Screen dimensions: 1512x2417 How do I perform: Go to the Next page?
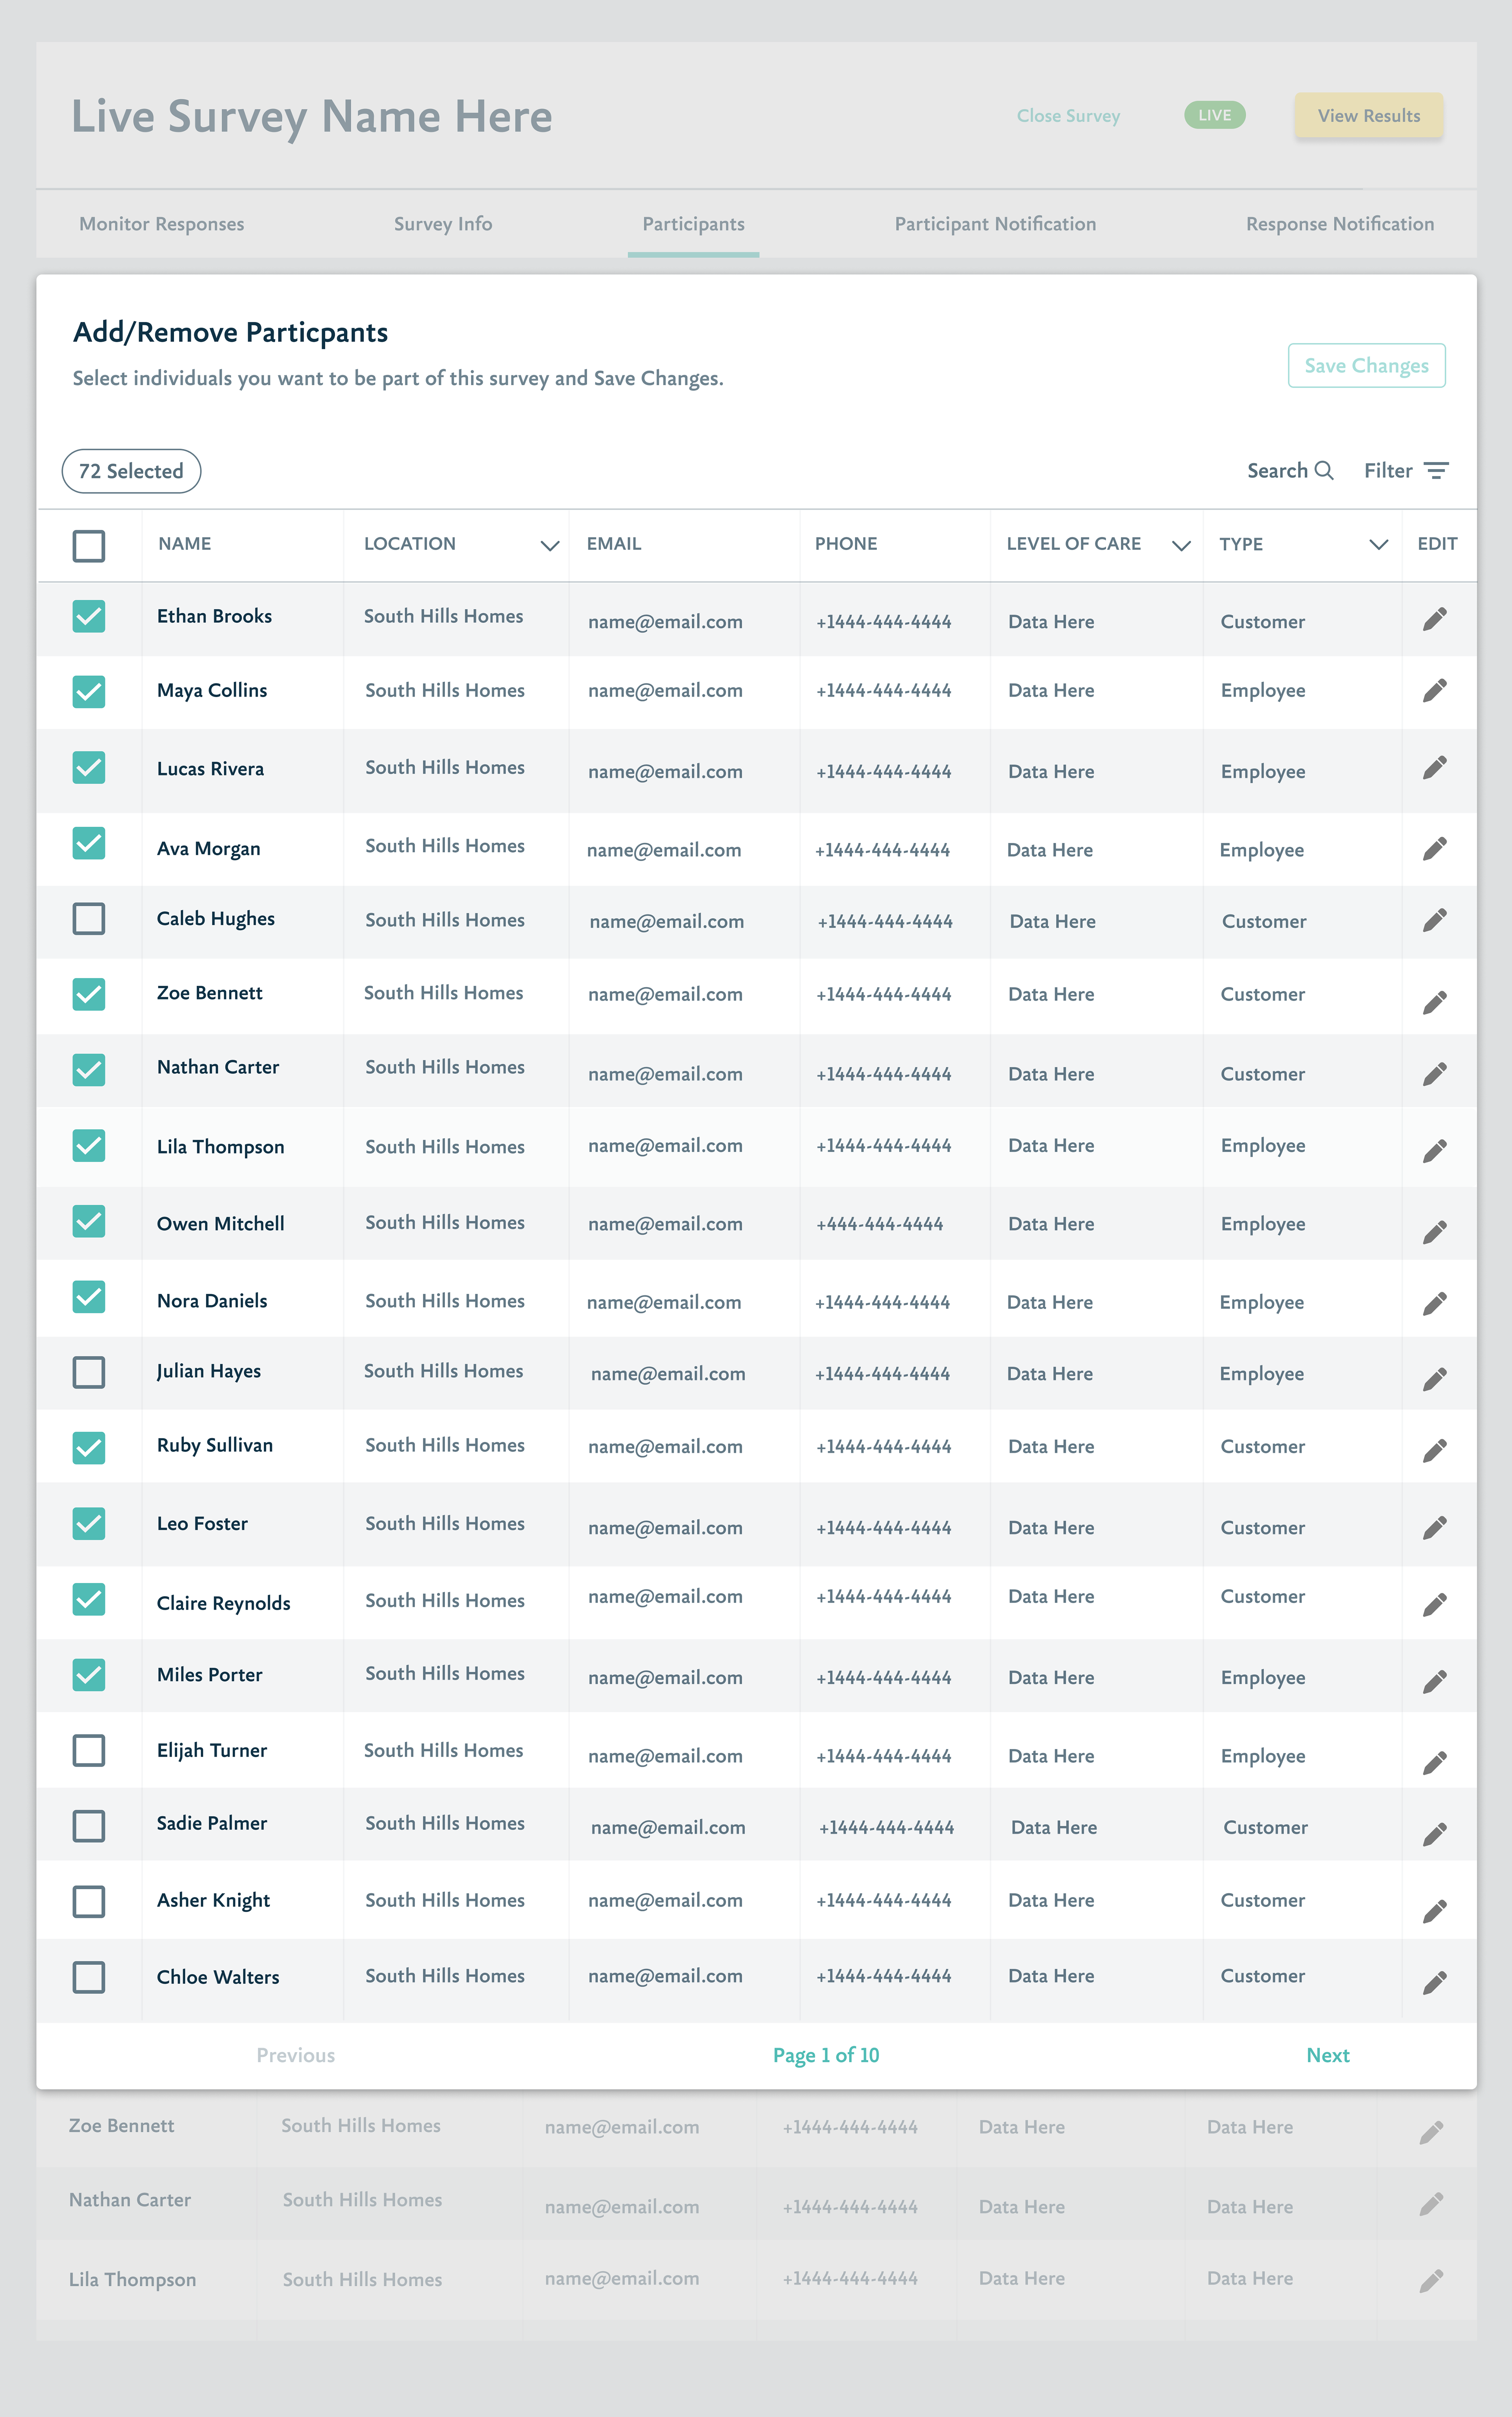1328,2055
